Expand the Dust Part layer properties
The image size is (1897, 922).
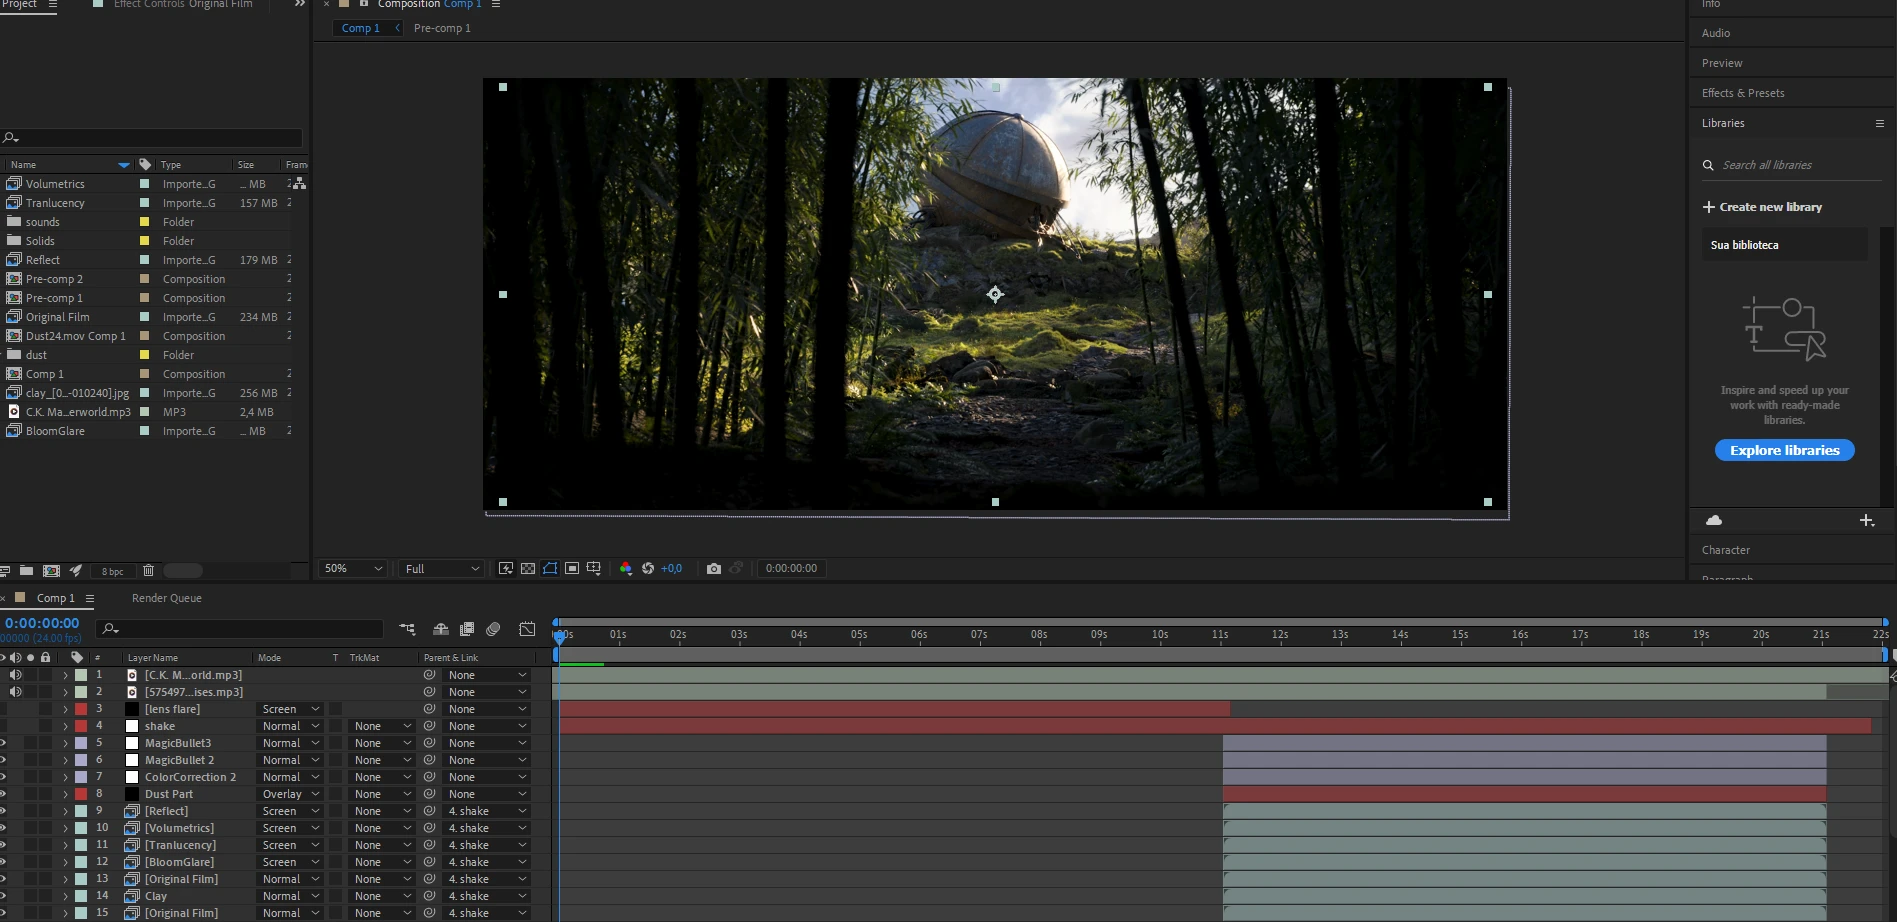point(66,794)
